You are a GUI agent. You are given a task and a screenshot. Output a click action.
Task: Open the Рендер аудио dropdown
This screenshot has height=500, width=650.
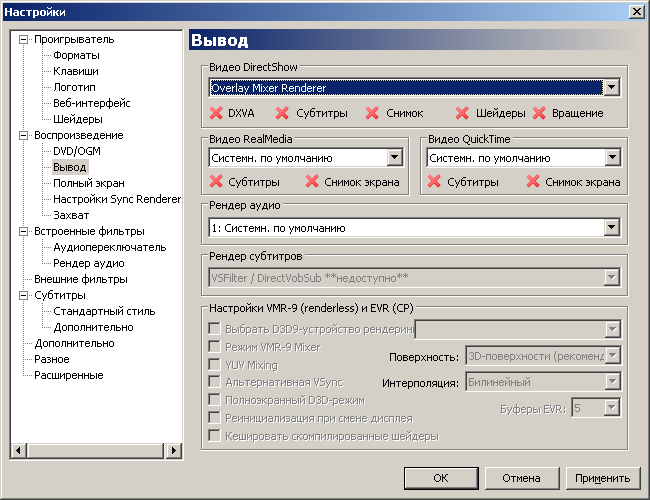point(611,228)
